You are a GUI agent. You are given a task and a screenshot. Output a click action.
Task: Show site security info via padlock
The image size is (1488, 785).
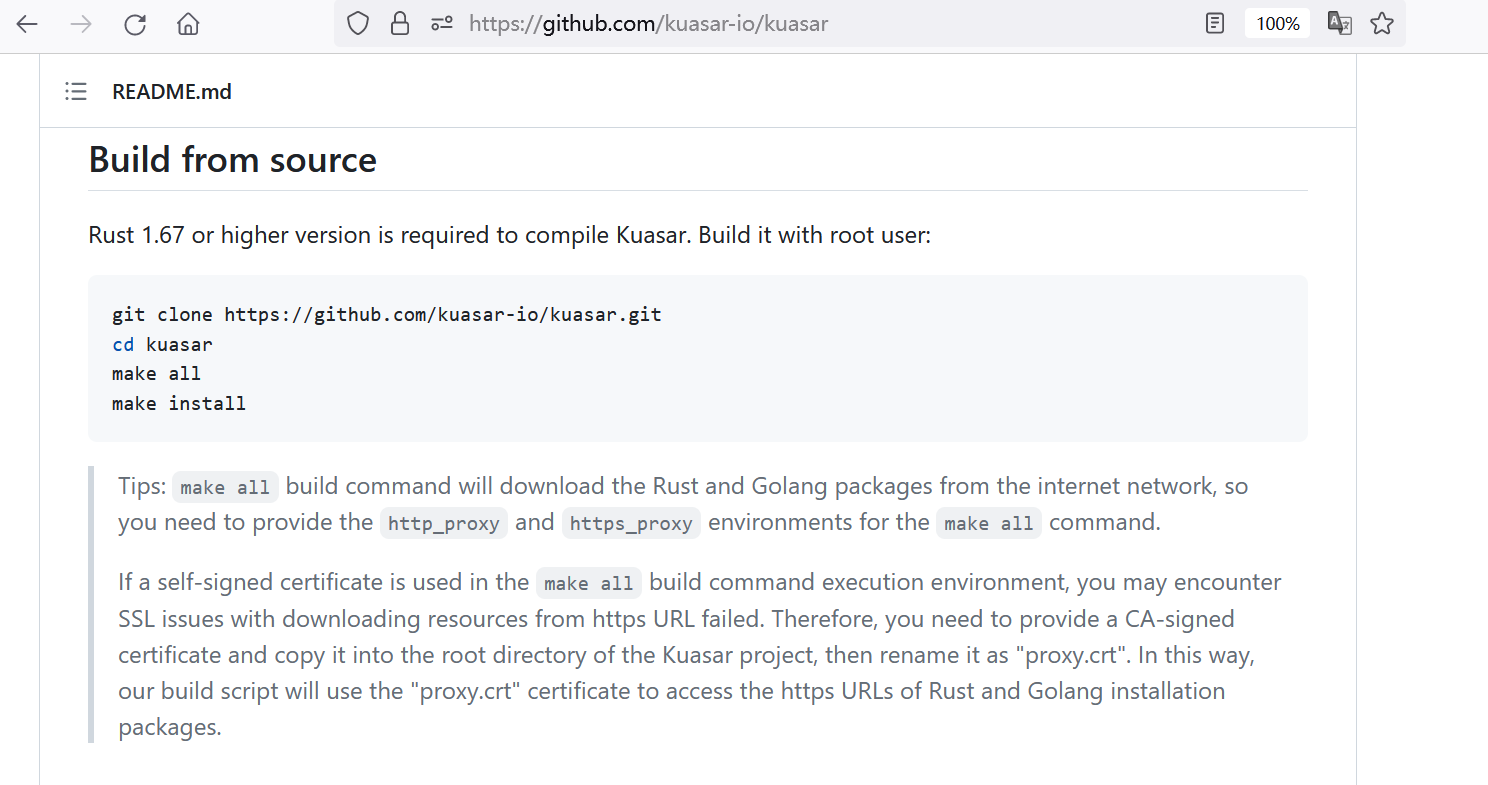pyautogui.click(x=400, y=24)
